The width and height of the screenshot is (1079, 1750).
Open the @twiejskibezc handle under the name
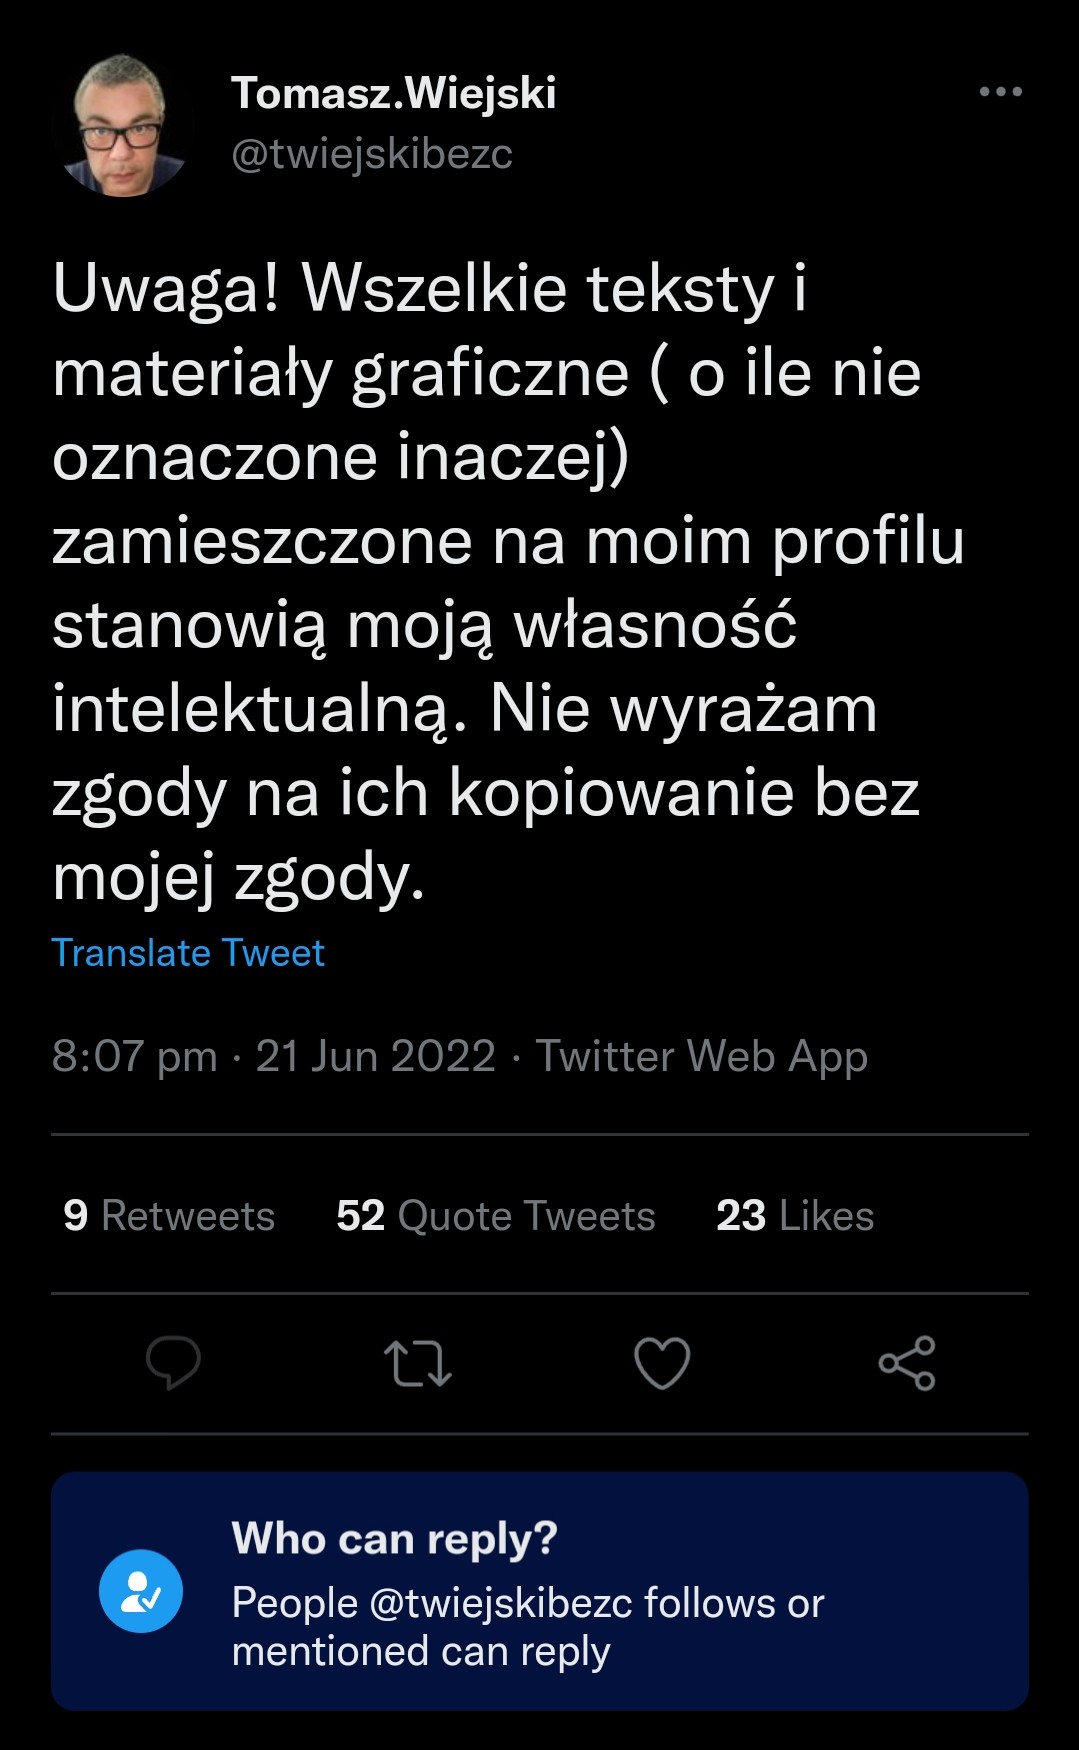[x=372, y=154]
